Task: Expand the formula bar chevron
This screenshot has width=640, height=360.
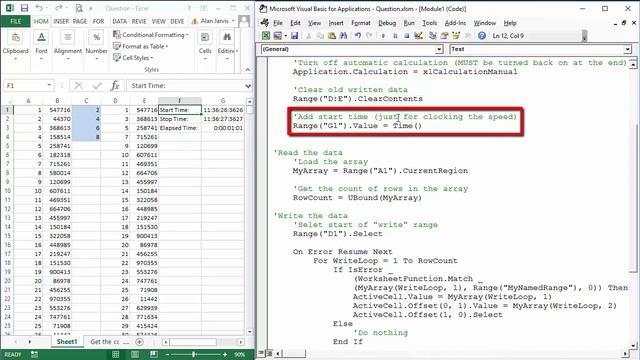Action: pos(248,86)
